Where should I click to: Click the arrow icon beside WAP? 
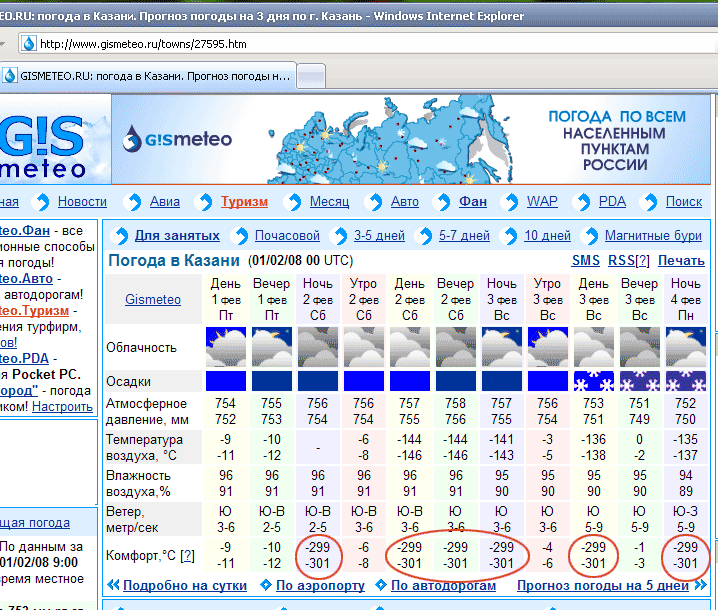click(511, 202)
